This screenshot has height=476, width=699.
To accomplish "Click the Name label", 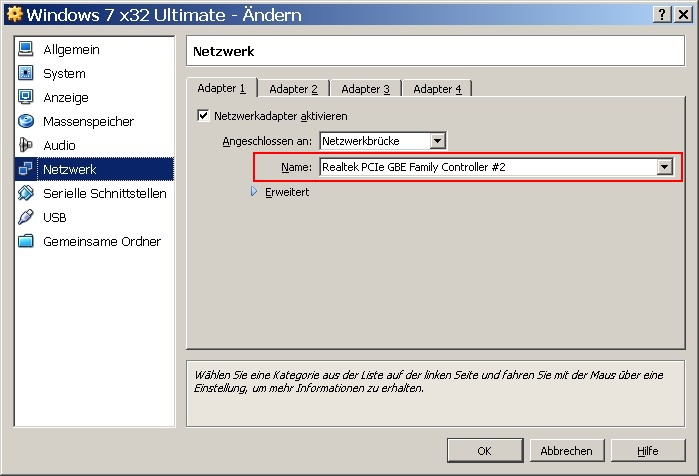I will [296, 167].
